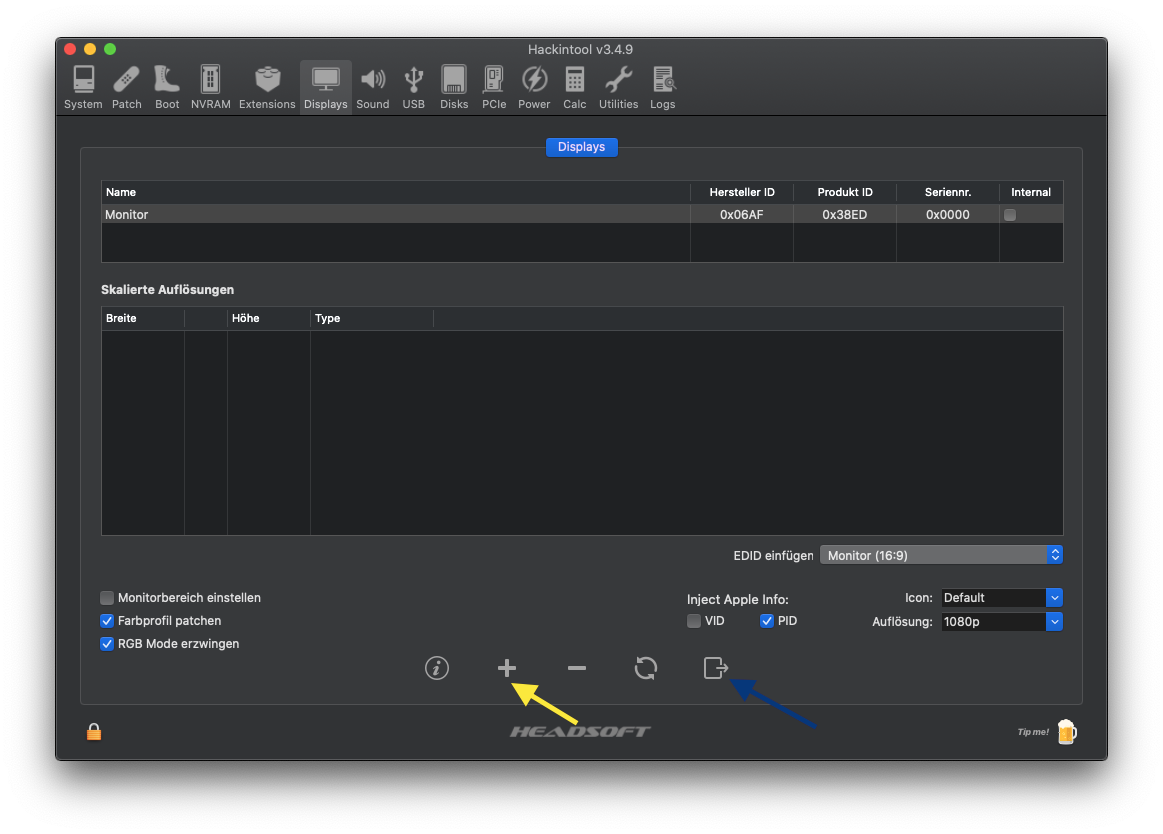Image resolution: width=1163 pixels, height=834 pixels.
Task: Select the Monitor row
Action: (x=582, y=214)
